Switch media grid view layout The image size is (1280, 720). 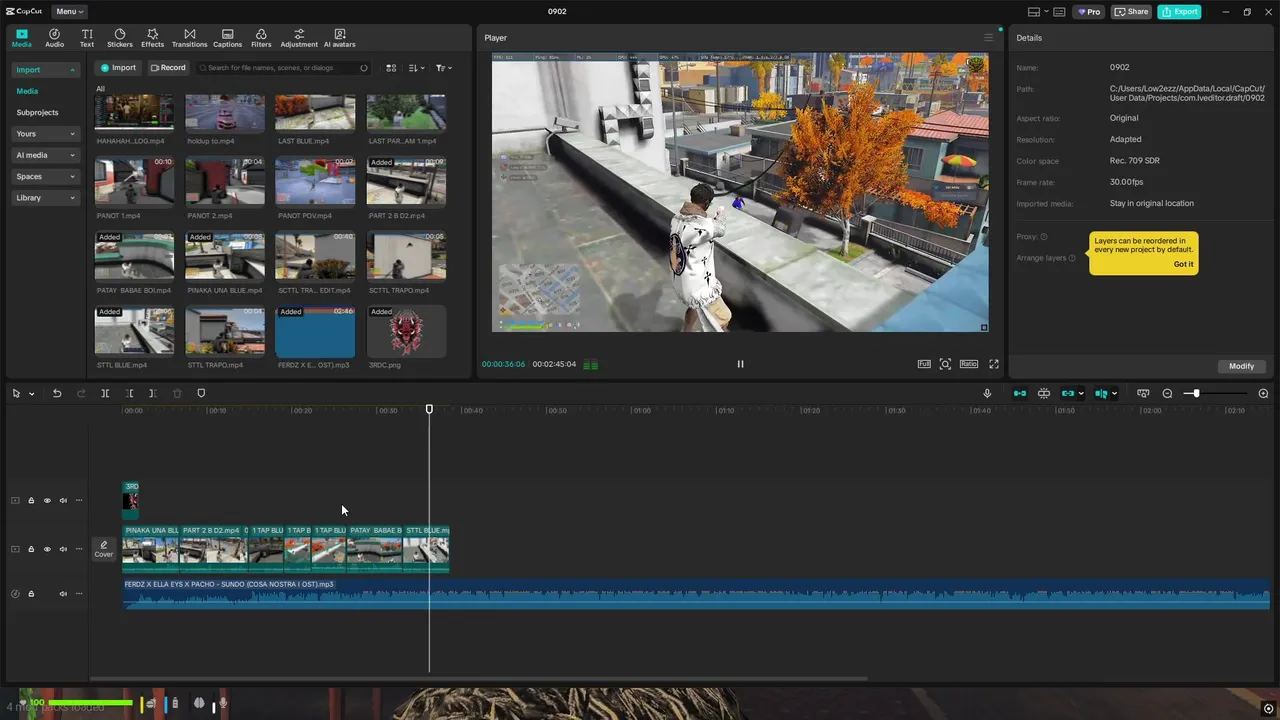tap(391, 68)
